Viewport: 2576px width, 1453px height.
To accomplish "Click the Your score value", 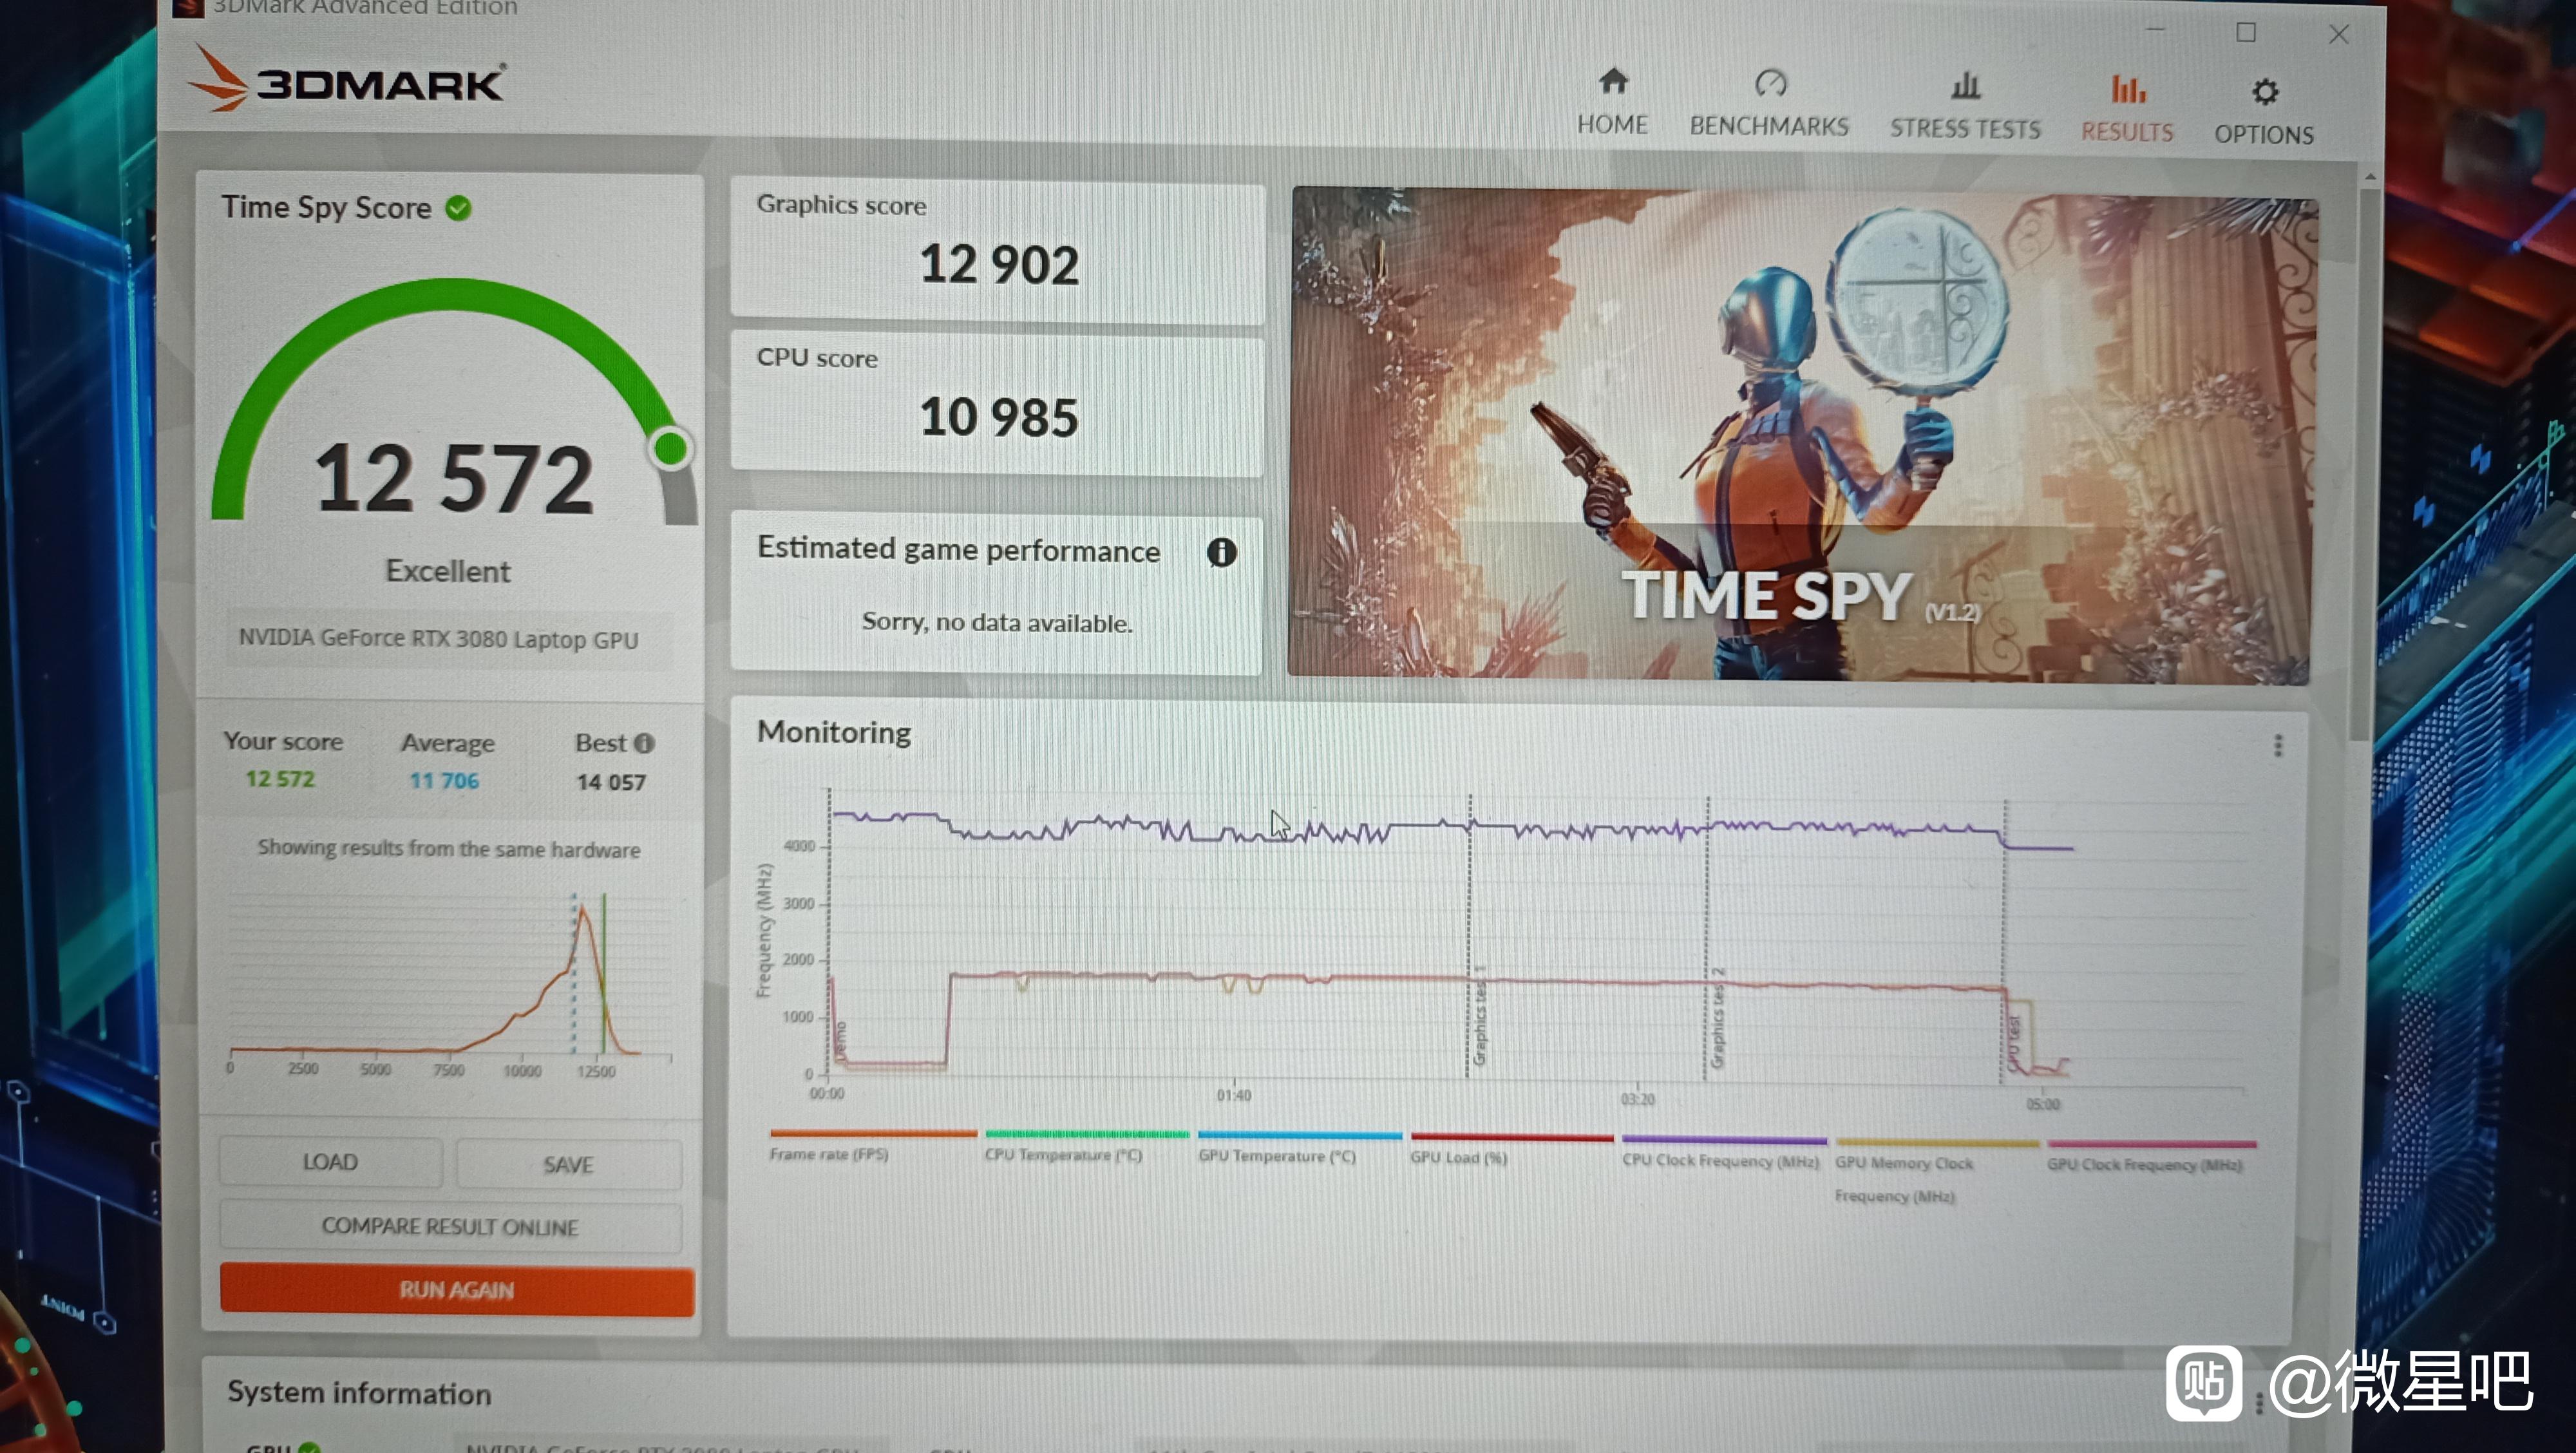I will (x=280, y=778).
